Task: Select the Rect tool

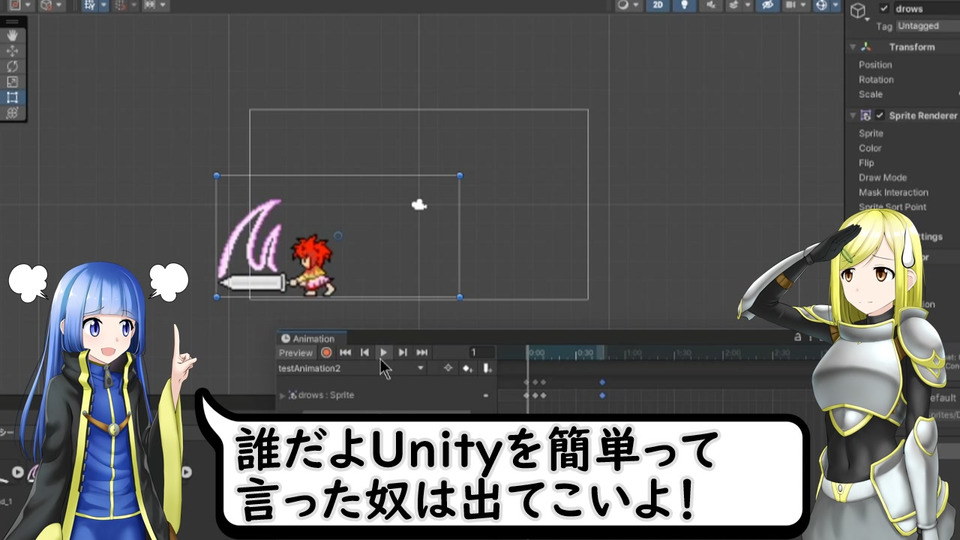Action: pyautogui.click(x=12, y=97)
